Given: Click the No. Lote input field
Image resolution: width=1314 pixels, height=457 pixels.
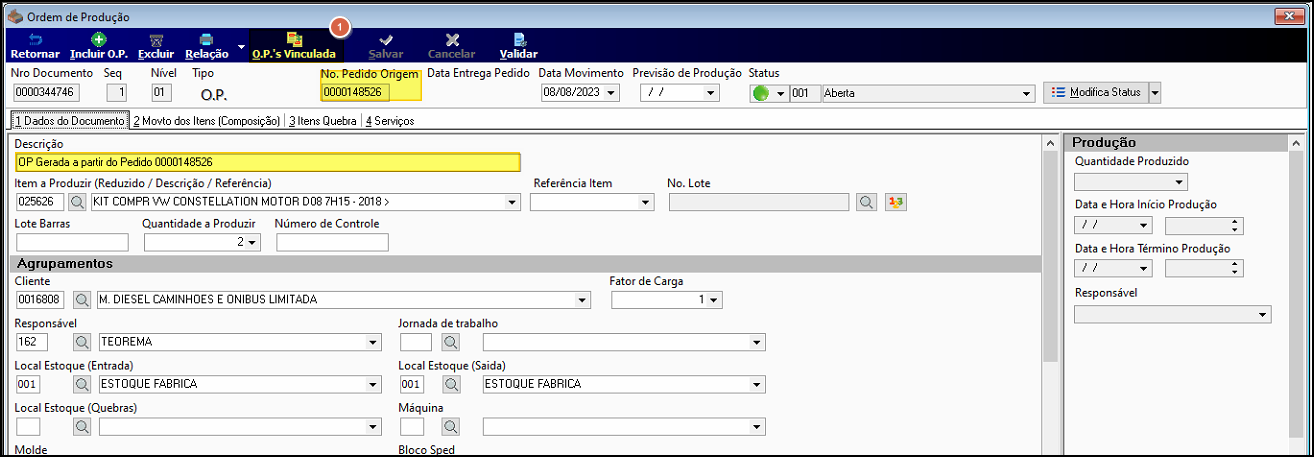Looking at the screenshot, I should click(760, 202).
